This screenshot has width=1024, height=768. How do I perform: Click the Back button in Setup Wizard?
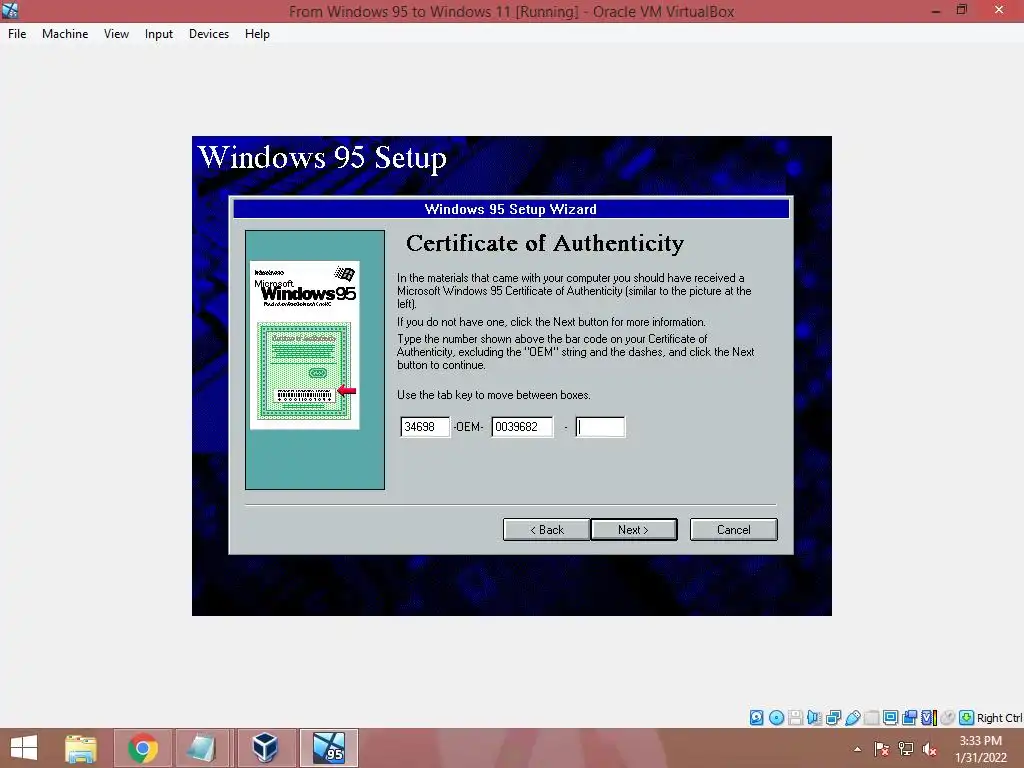click(547, 530)
